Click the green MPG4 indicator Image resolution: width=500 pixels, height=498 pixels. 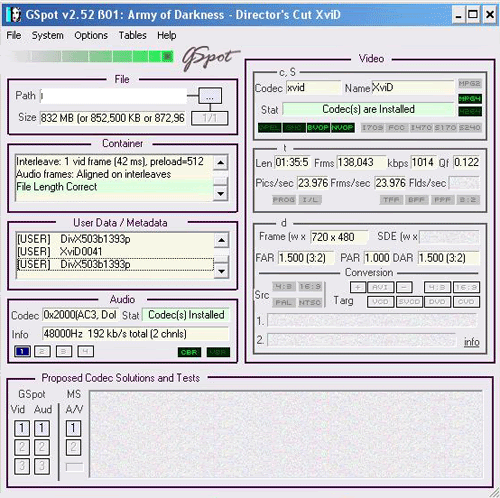point(470,99)
